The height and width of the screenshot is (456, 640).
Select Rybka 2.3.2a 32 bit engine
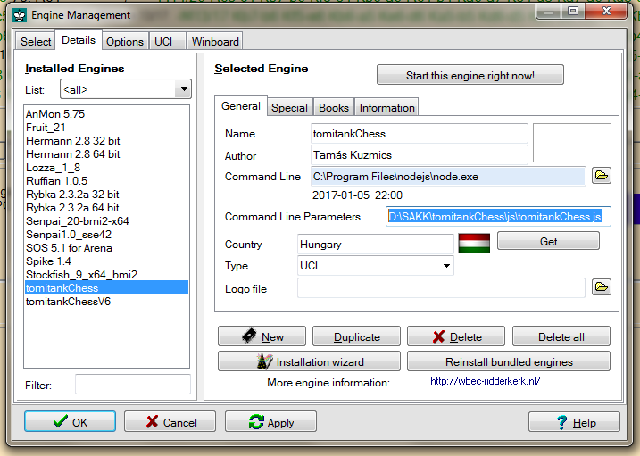pyautogui.click(x=106, y=194)
